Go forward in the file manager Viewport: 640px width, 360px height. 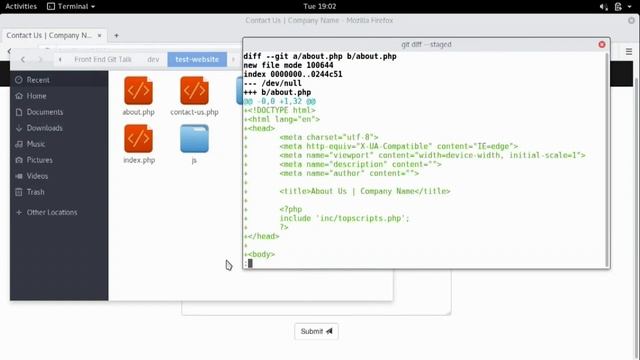click(40, 60)
